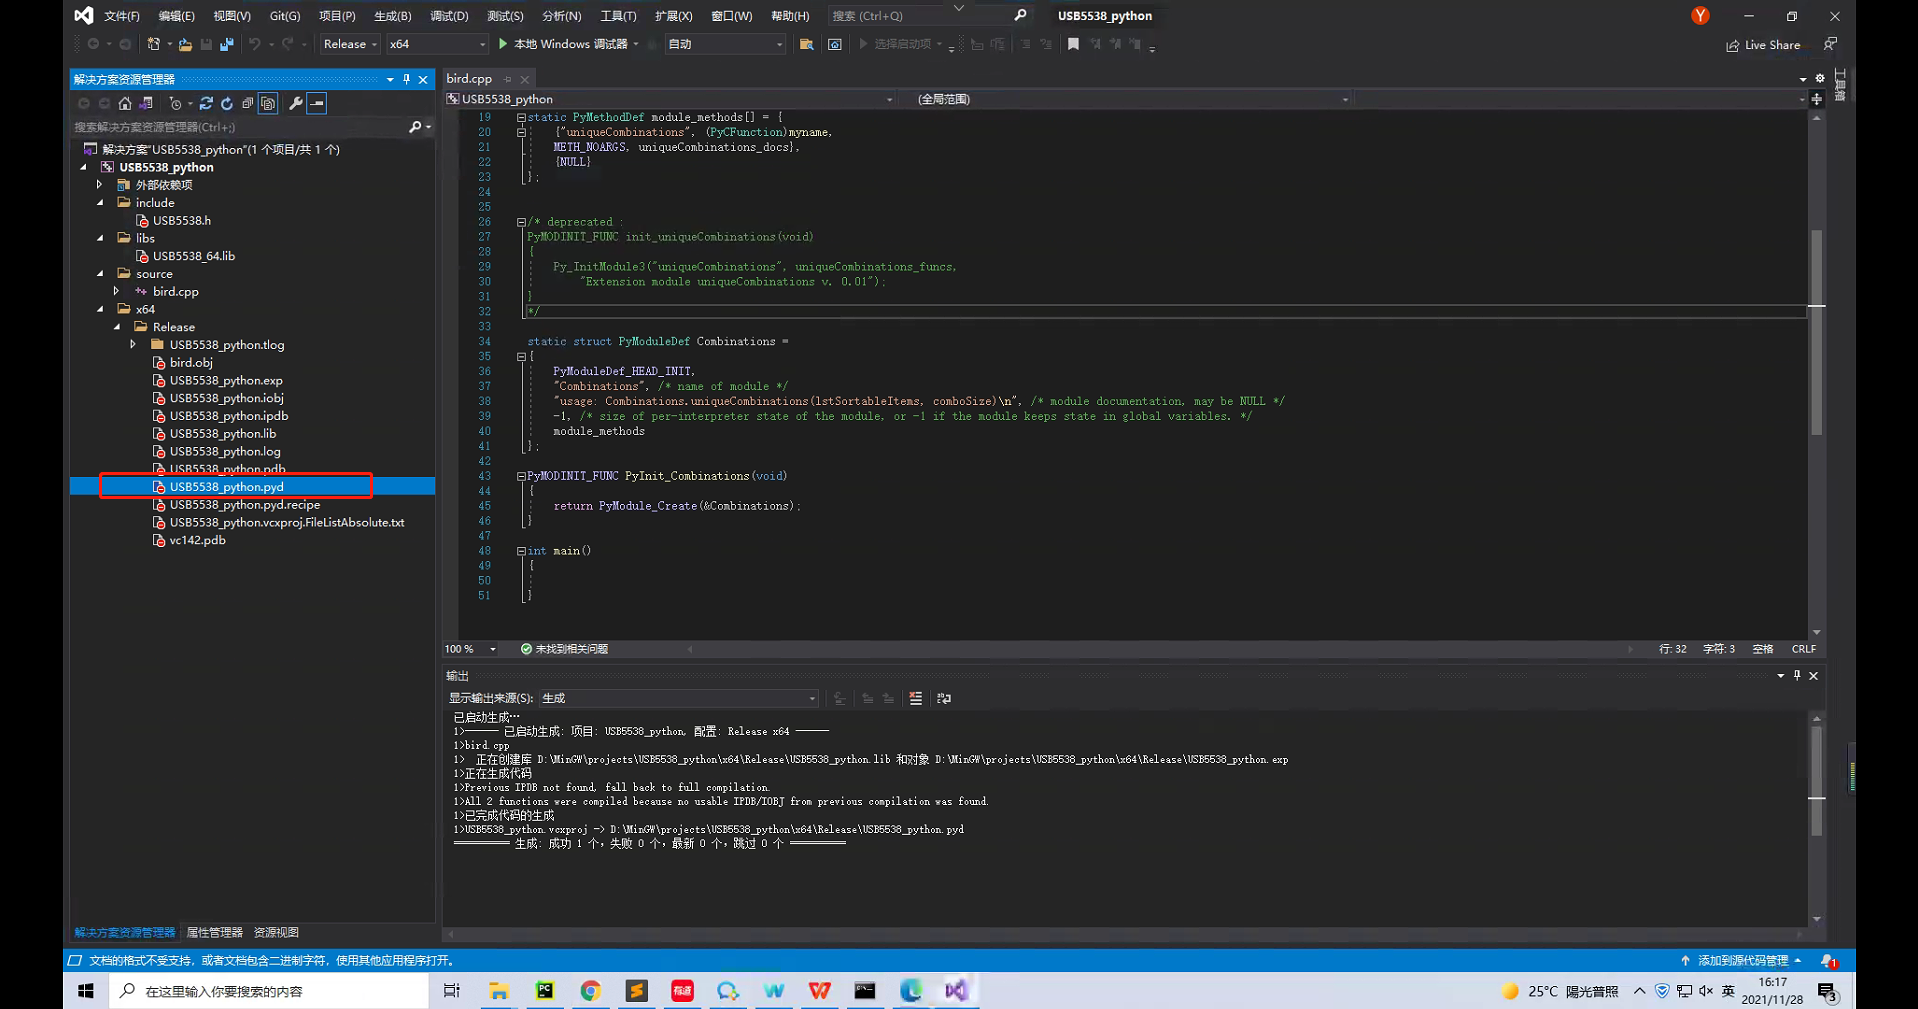The width and height of the screenshot is (1918, 1009).
Task: Open Live Share session
Action: (1763, 44)
